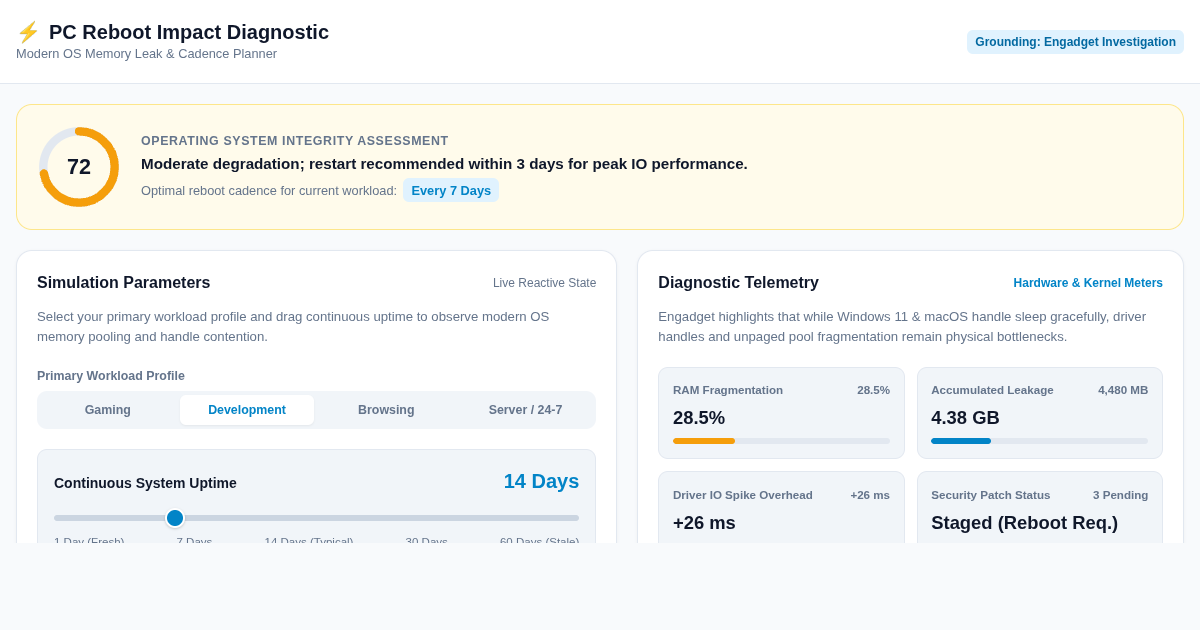Click the RAM Fragmentation progress bar
Image resolution: width=1200 pixels, height=630 pixels.
[x=781, y=441]
